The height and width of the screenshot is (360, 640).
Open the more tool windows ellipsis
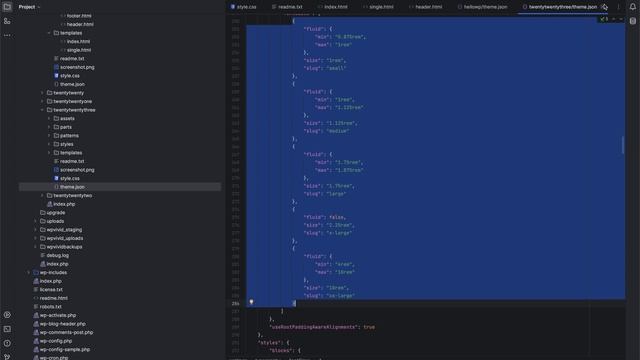[x=7, y=36]
